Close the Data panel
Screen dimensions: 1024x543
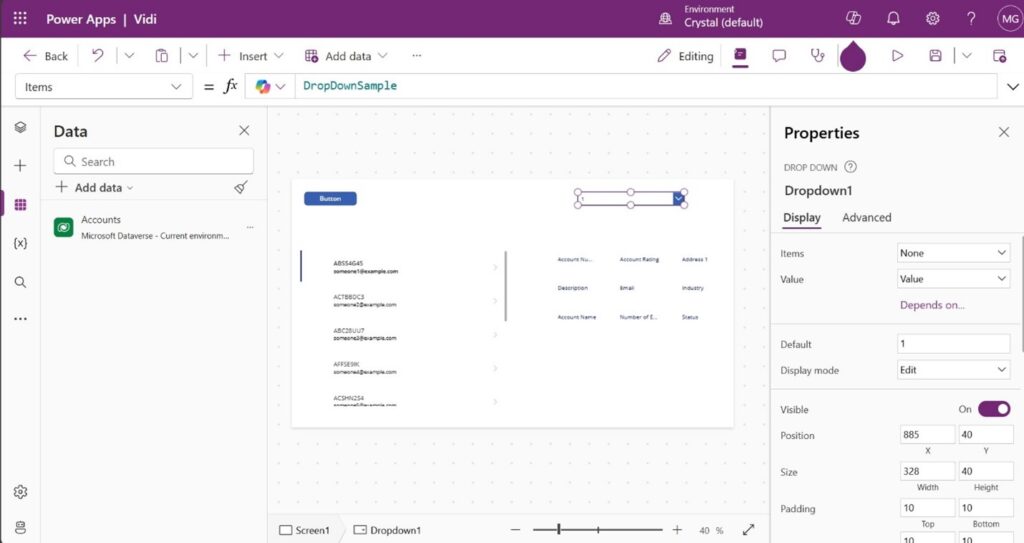(244, 131)
